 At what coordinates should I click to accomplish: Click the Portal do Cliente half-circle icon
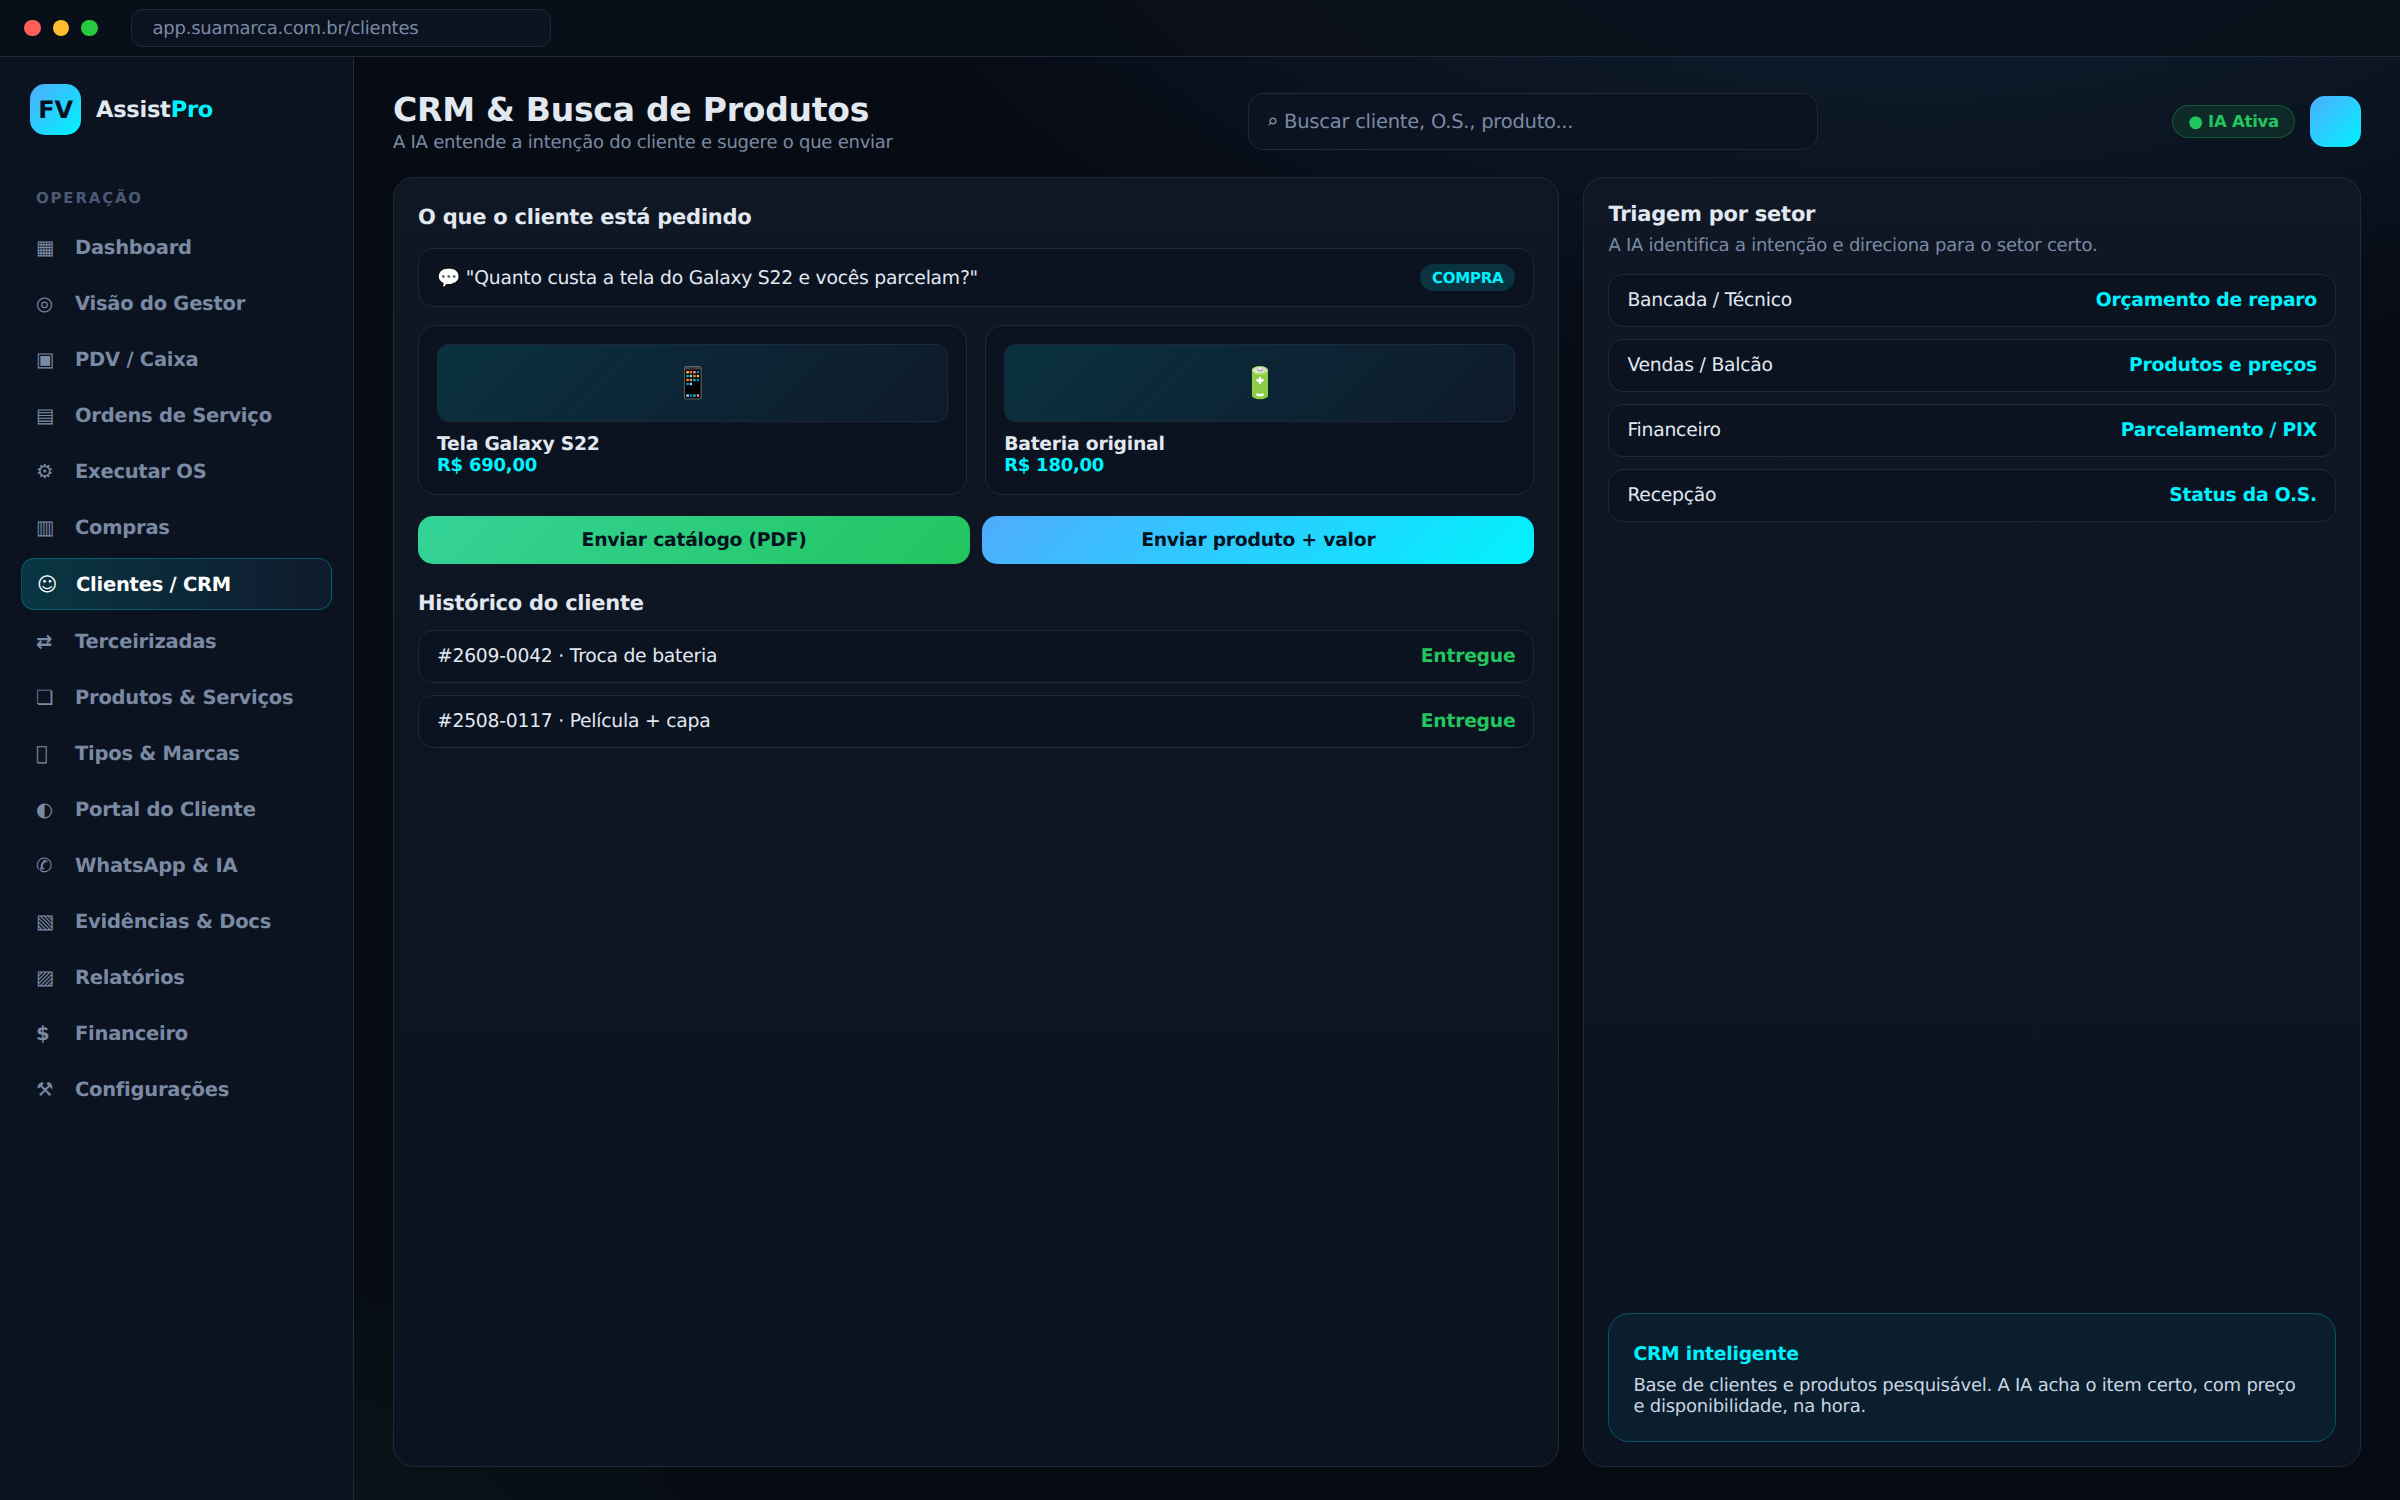[45, 809]
